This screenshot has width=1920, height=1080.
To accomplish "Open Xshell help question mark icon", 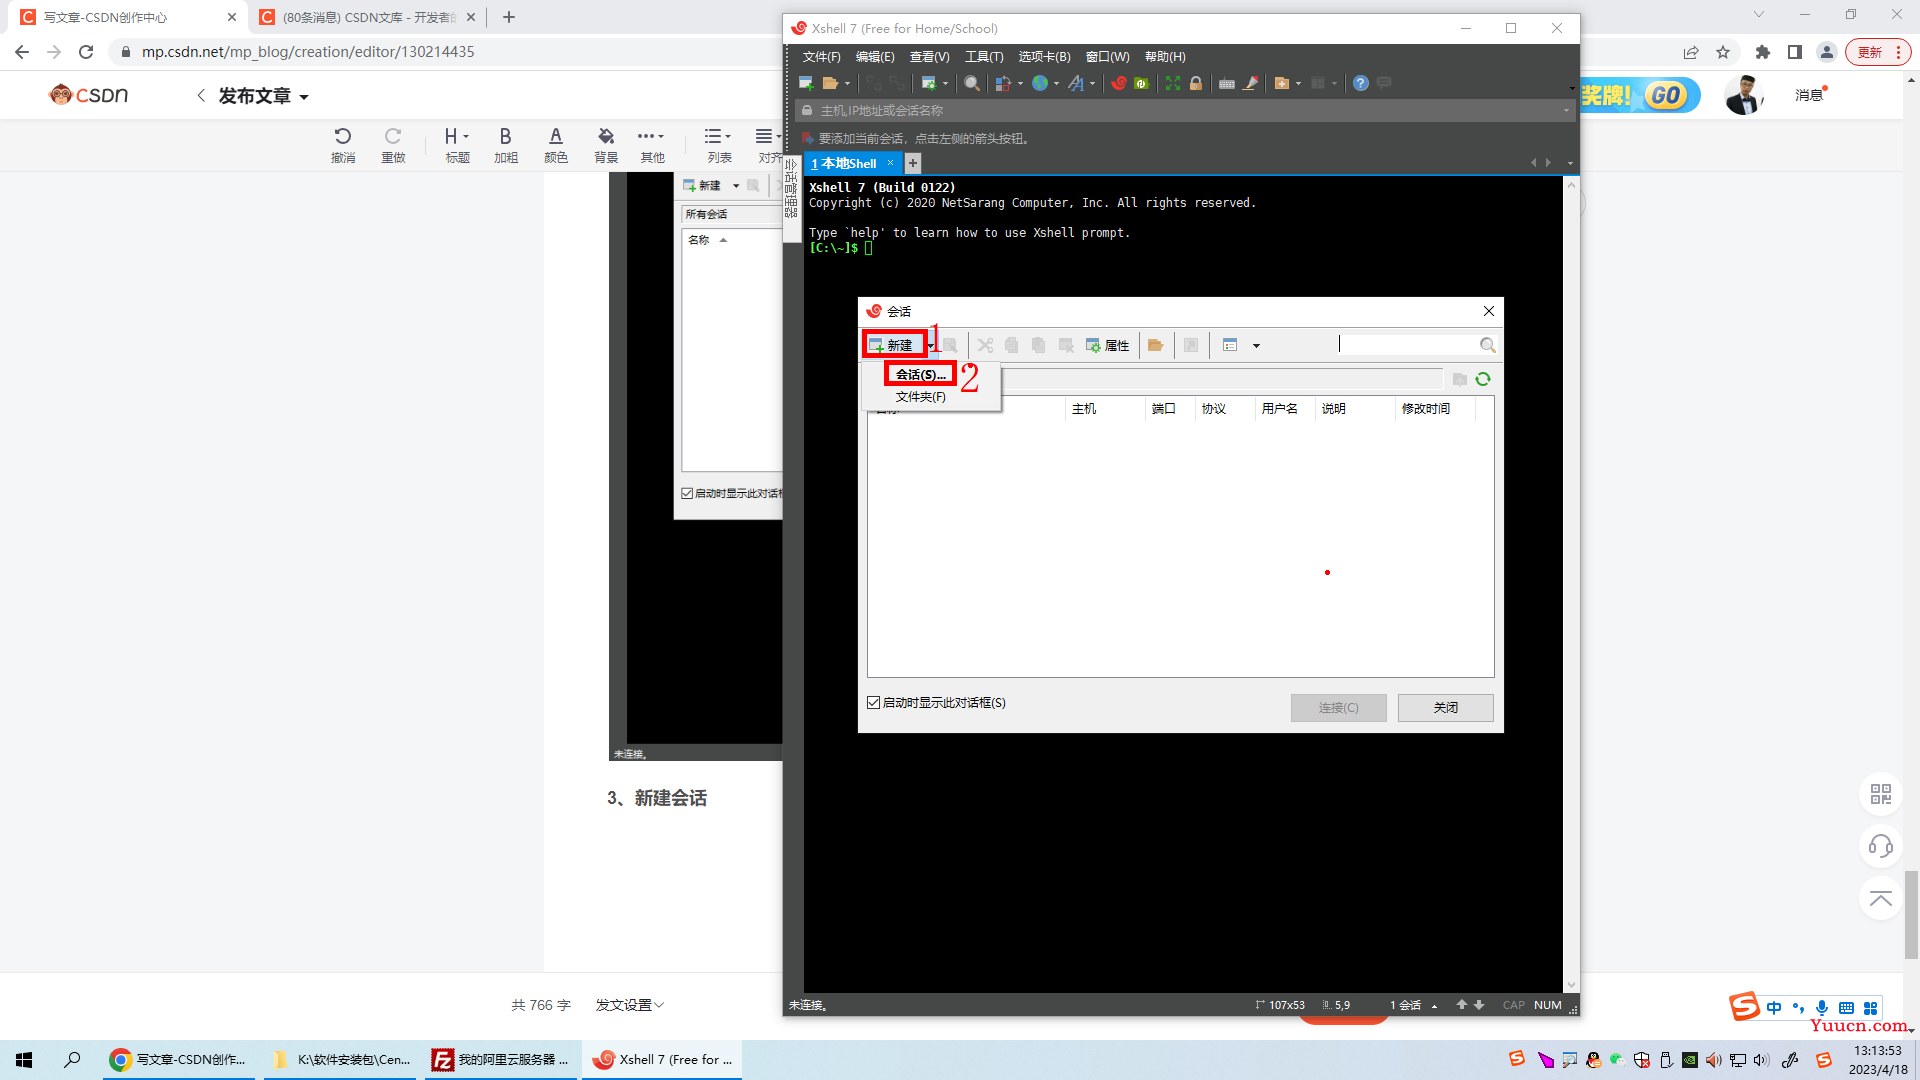I will tap(1361, 83).
